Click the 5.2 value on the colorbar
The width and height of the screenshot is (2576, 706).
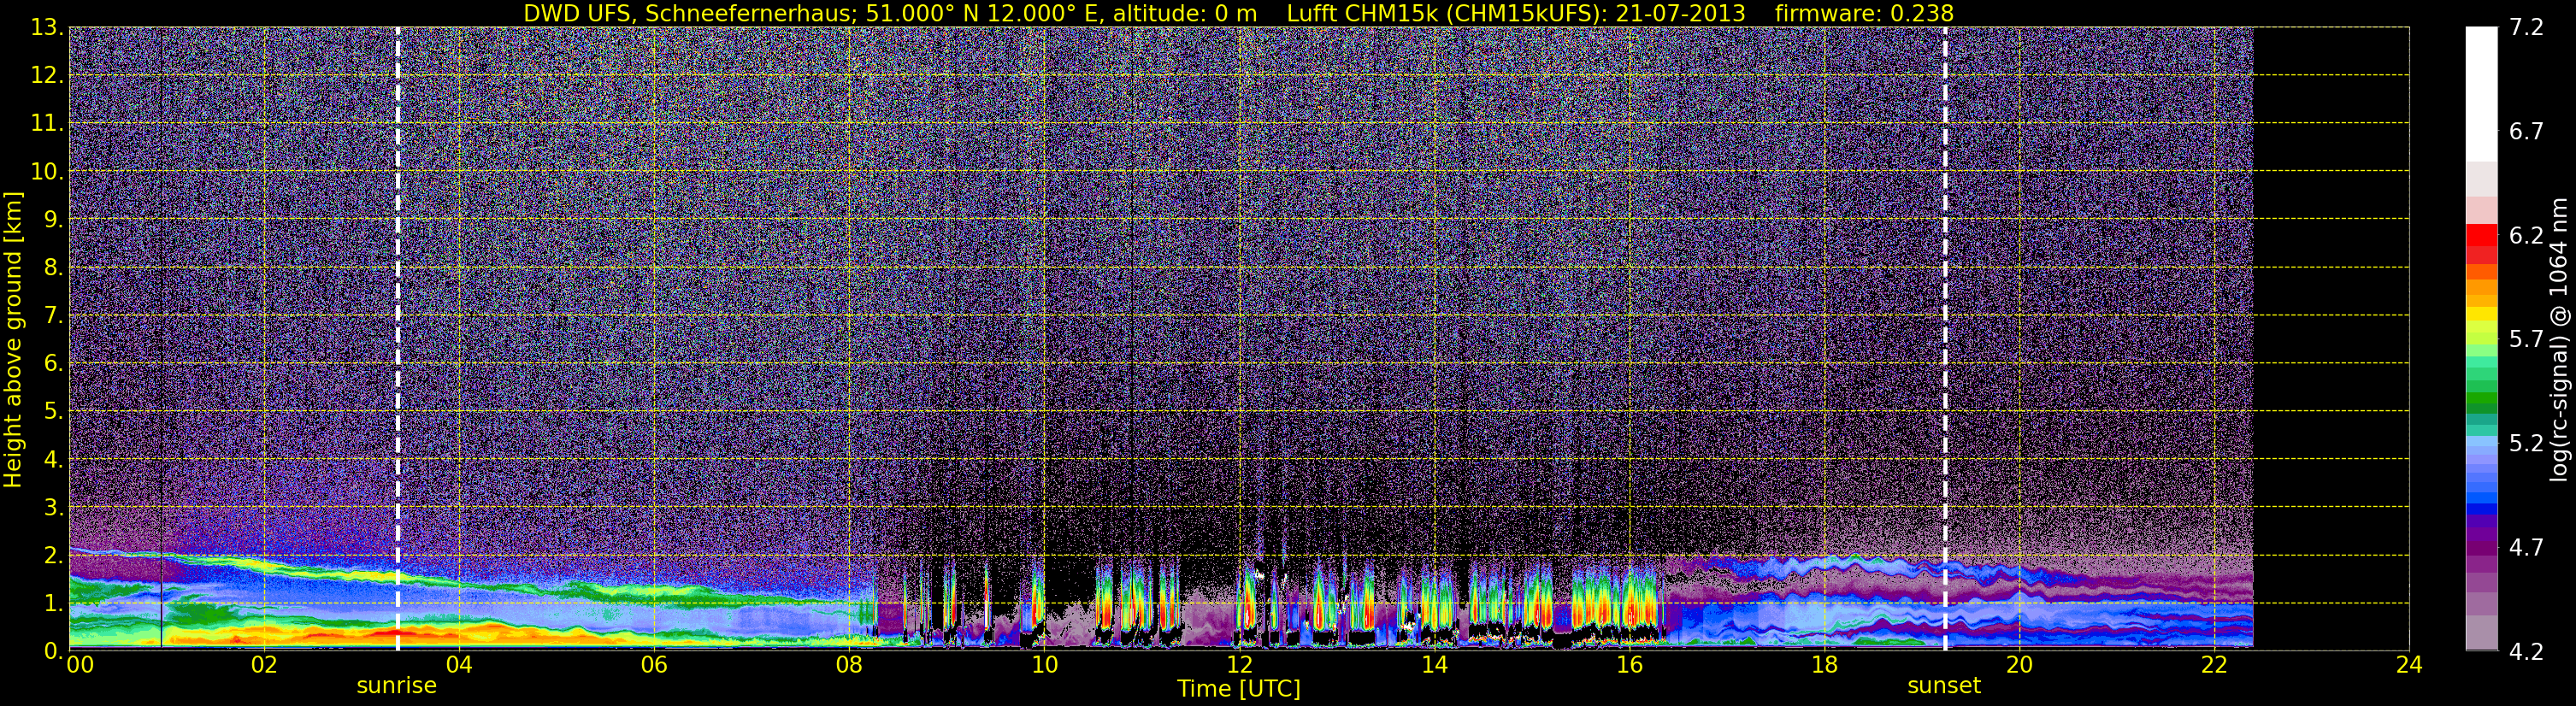point(2526,444)
